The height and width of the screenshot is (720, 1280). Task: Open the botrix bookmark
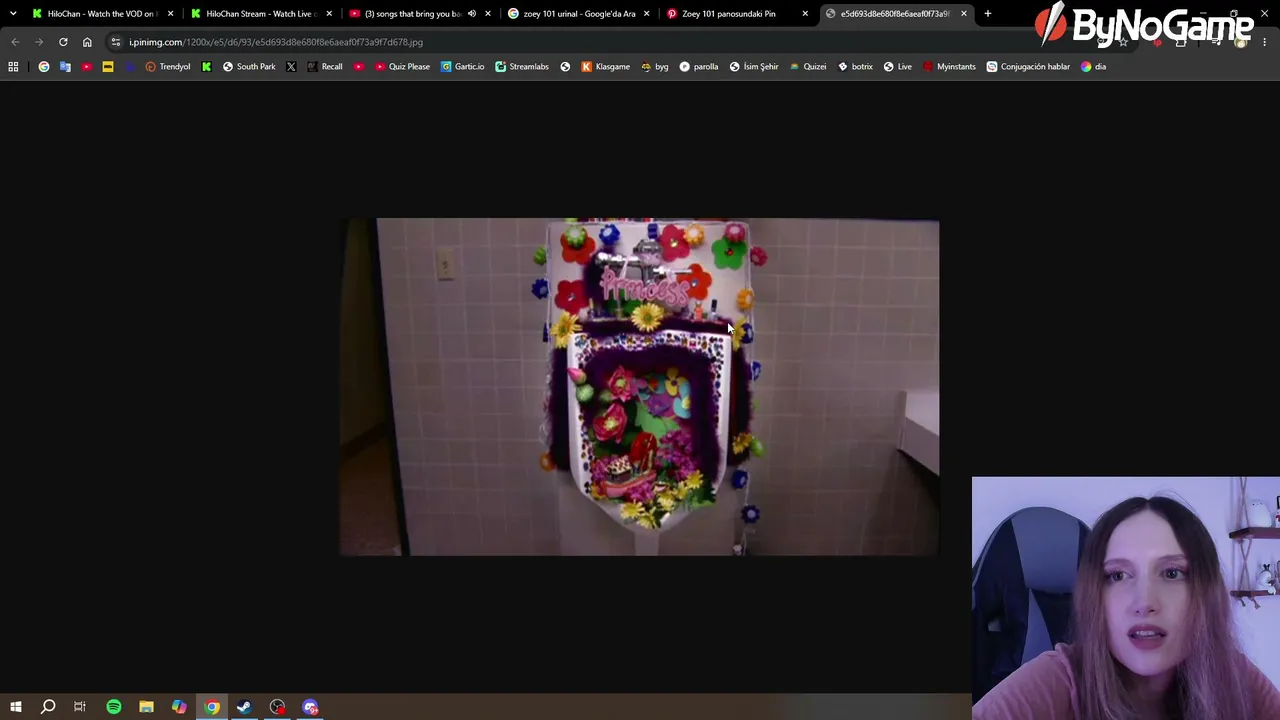[855, 67]
